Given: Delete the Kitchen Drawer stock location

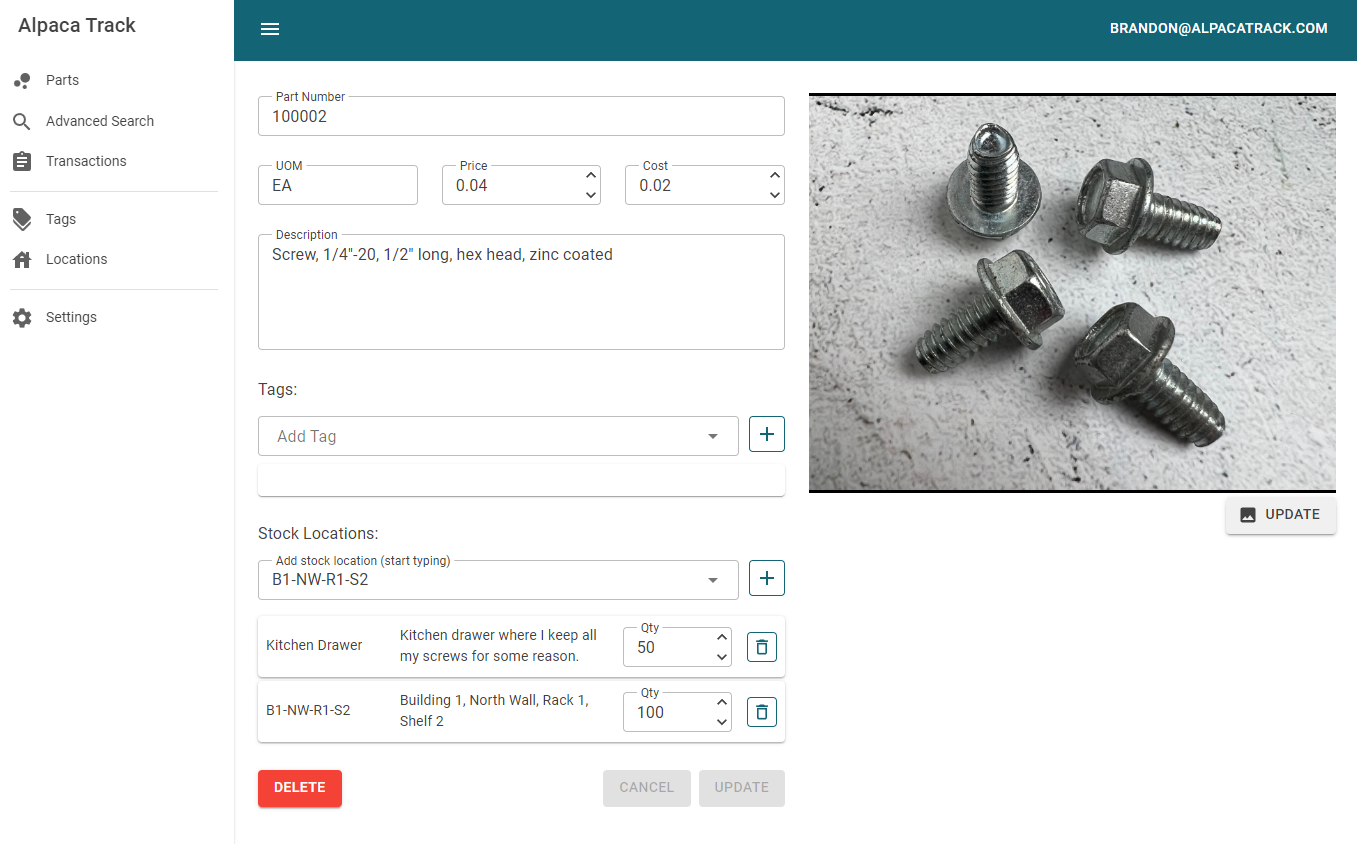Looking at the screenshot, I should point(762,647).
